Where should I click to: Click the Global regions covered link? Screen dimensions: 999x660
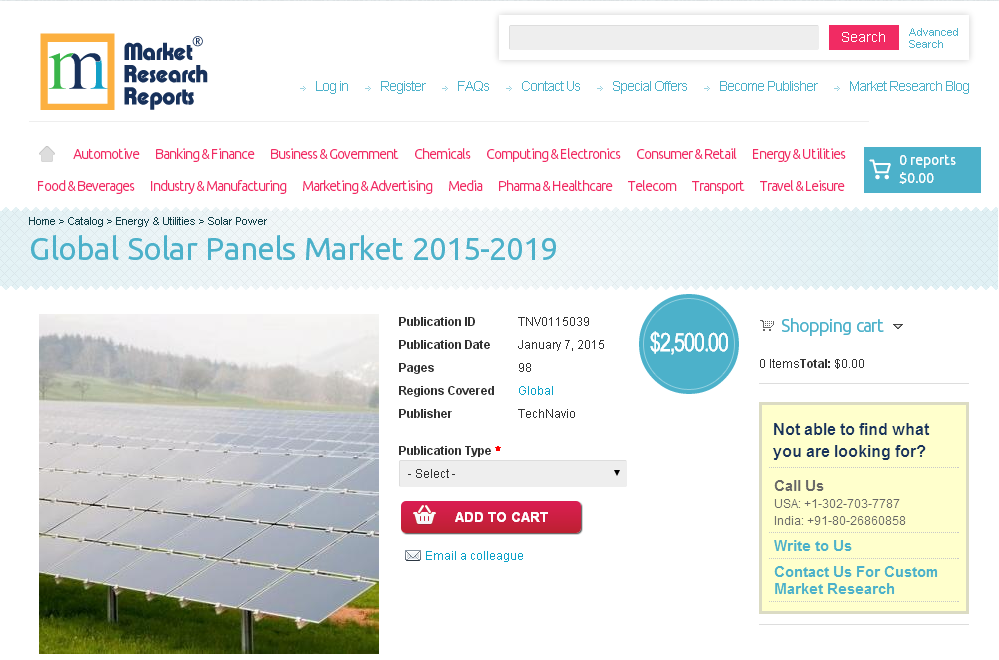click(535, 390)
